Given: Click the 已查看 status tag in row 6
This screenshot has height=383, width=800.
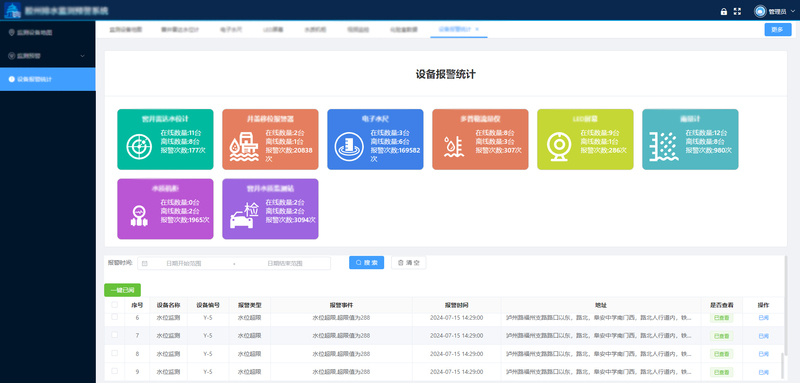Looking at the screenshot, I should coord(721,318).
